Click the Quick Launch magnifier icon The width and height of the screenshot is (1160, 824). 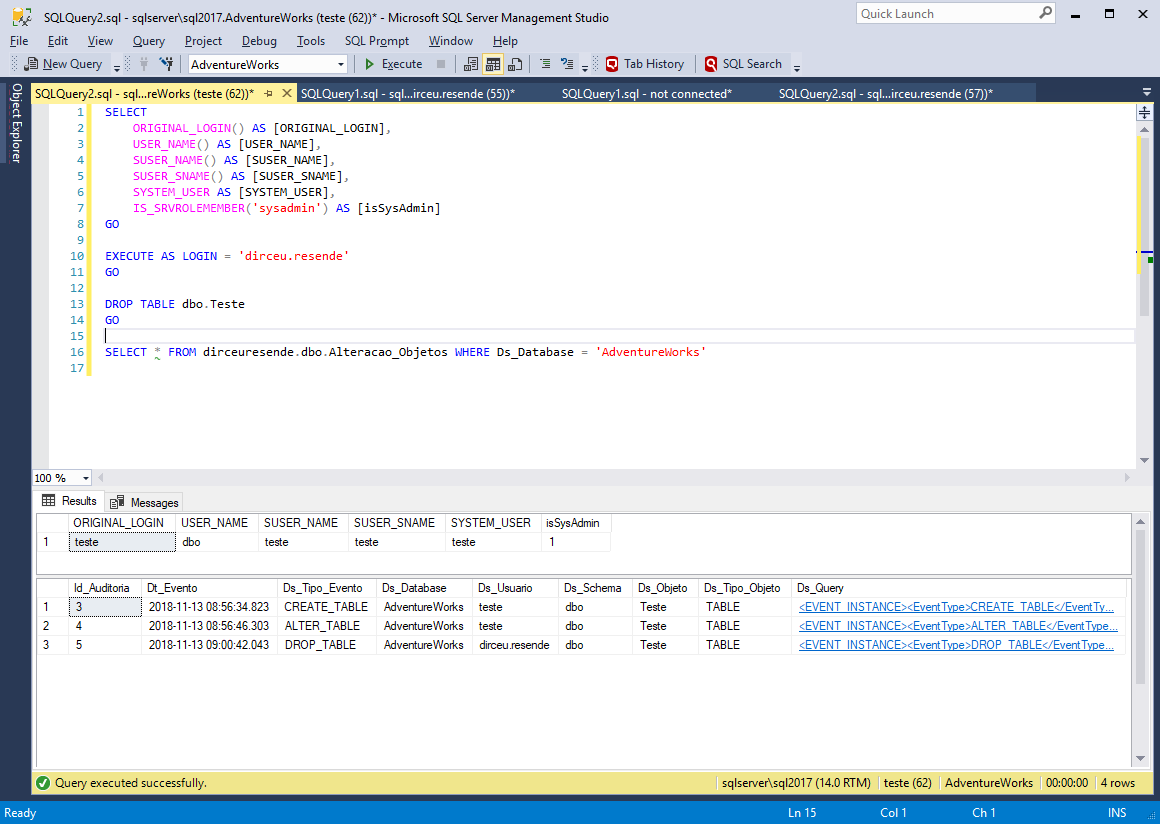click(x=1045, y=13)
